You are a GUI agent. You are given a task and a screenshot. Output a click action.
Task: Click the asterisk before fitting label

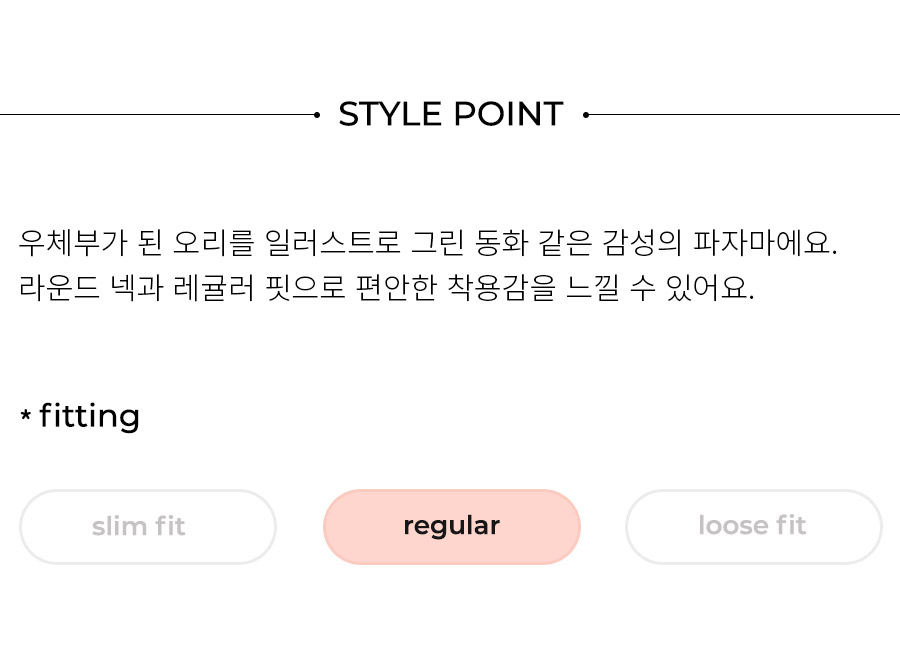coord(25,415)
